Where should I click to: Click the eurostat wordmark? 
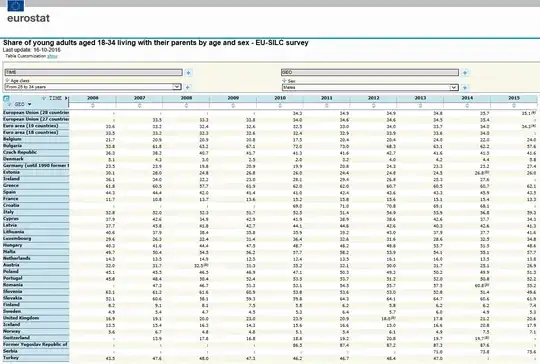pyautogui.click(x=28, y=18)
